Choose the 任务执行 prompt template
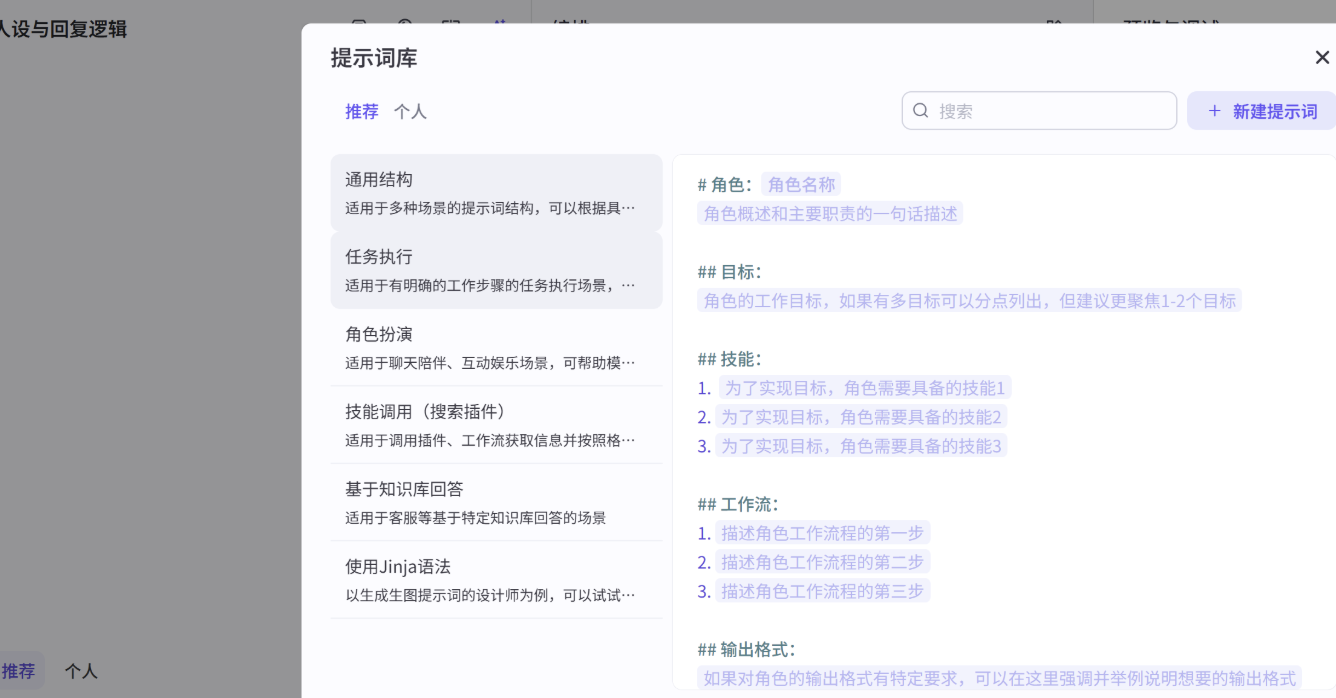 (496, 270)
